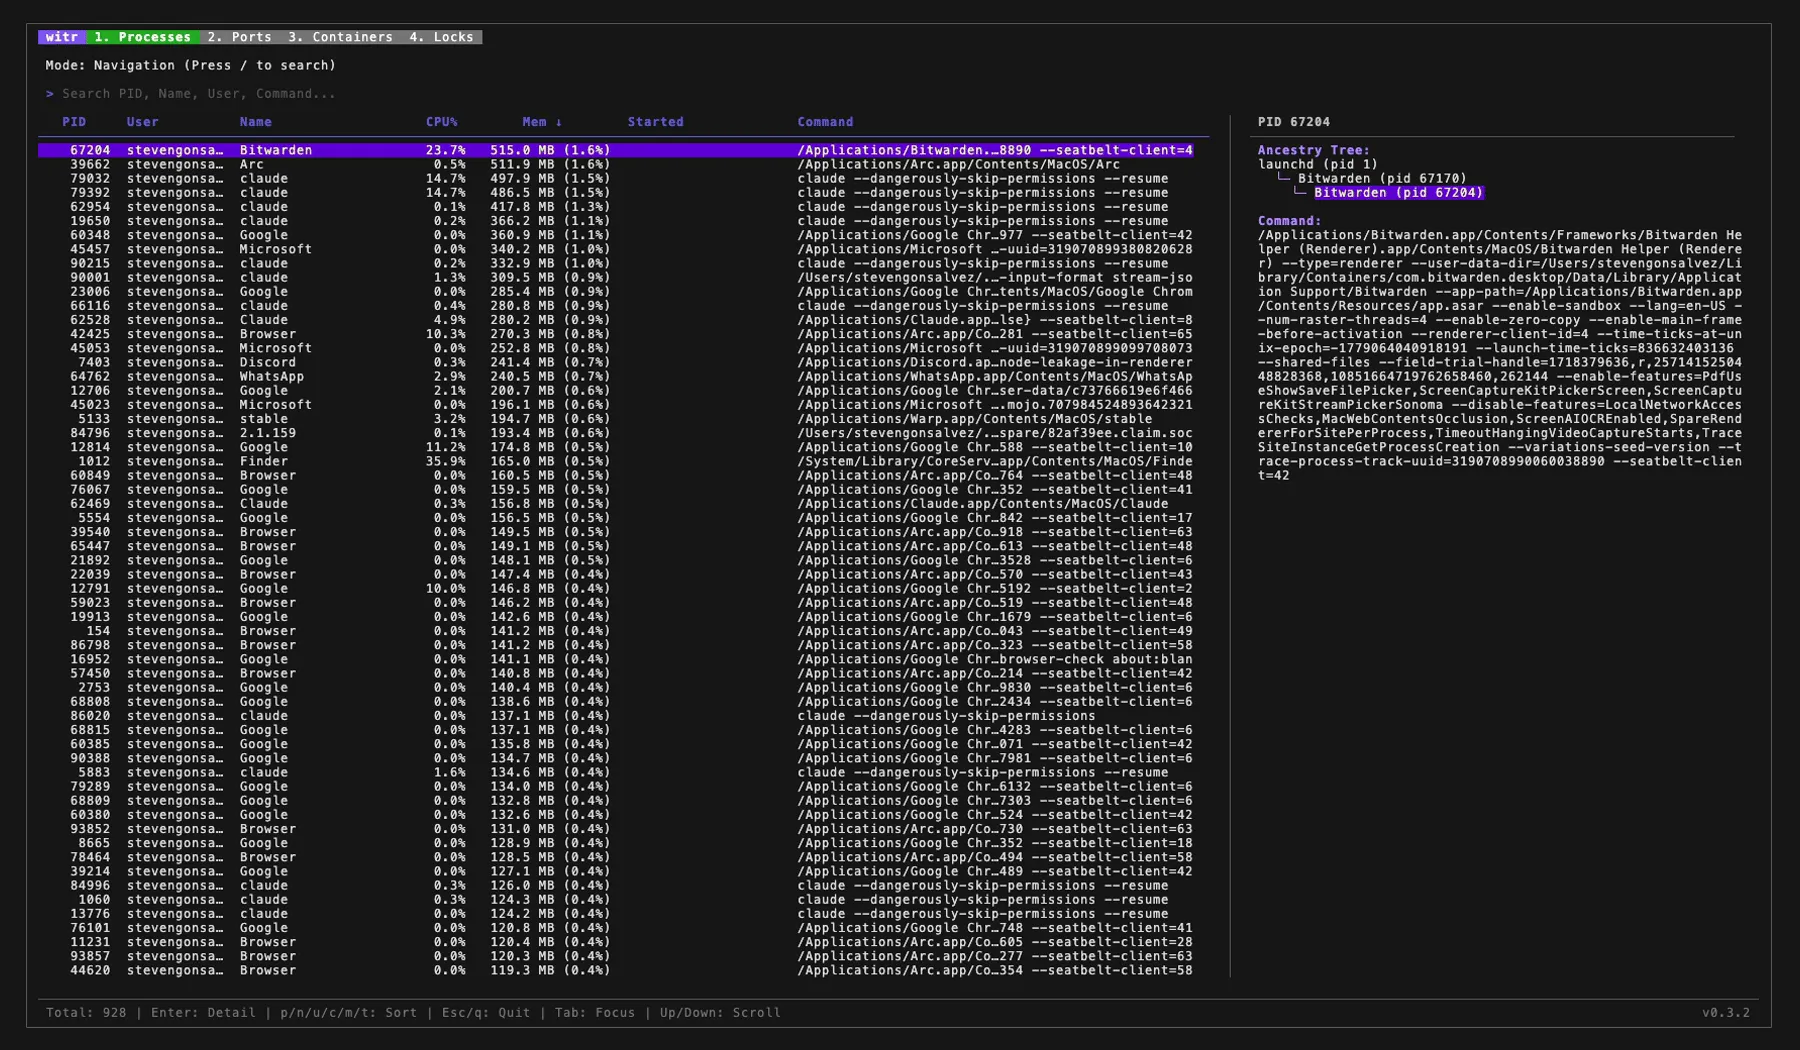The width and height of the screenshot is (1800, 1050).
Task: Select Browser process row PID 44620
Action: [x=623, y=971]
